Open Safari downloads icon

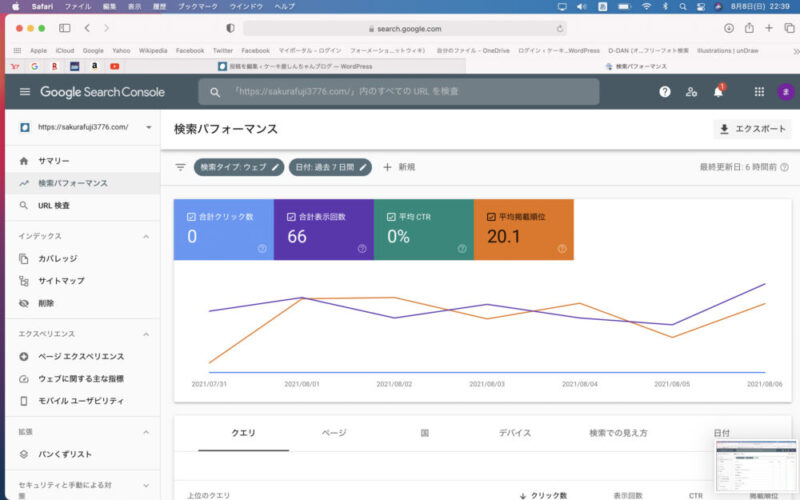(729, 28)
